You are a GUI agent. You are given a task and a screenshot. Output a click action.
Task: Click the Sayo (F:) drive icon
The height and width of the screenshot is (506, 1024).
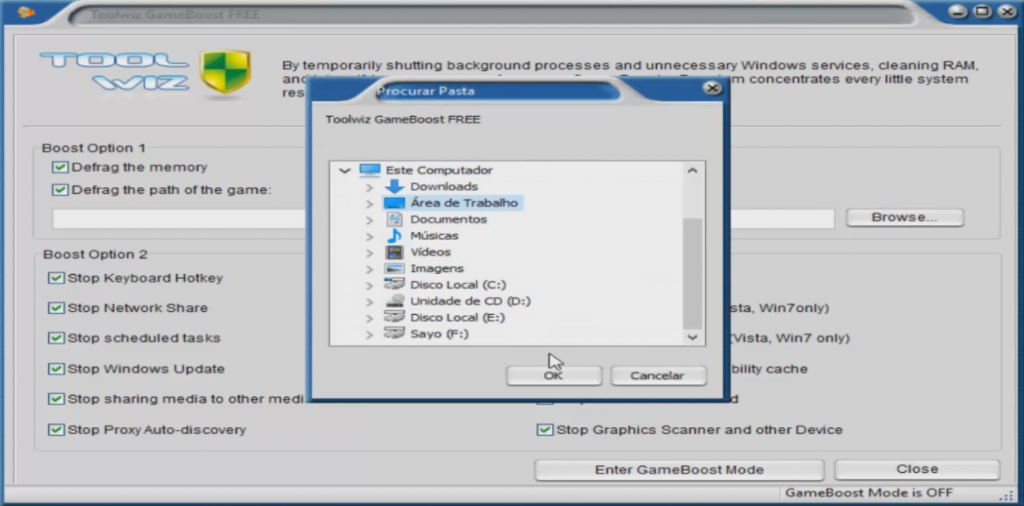[394, 334]
